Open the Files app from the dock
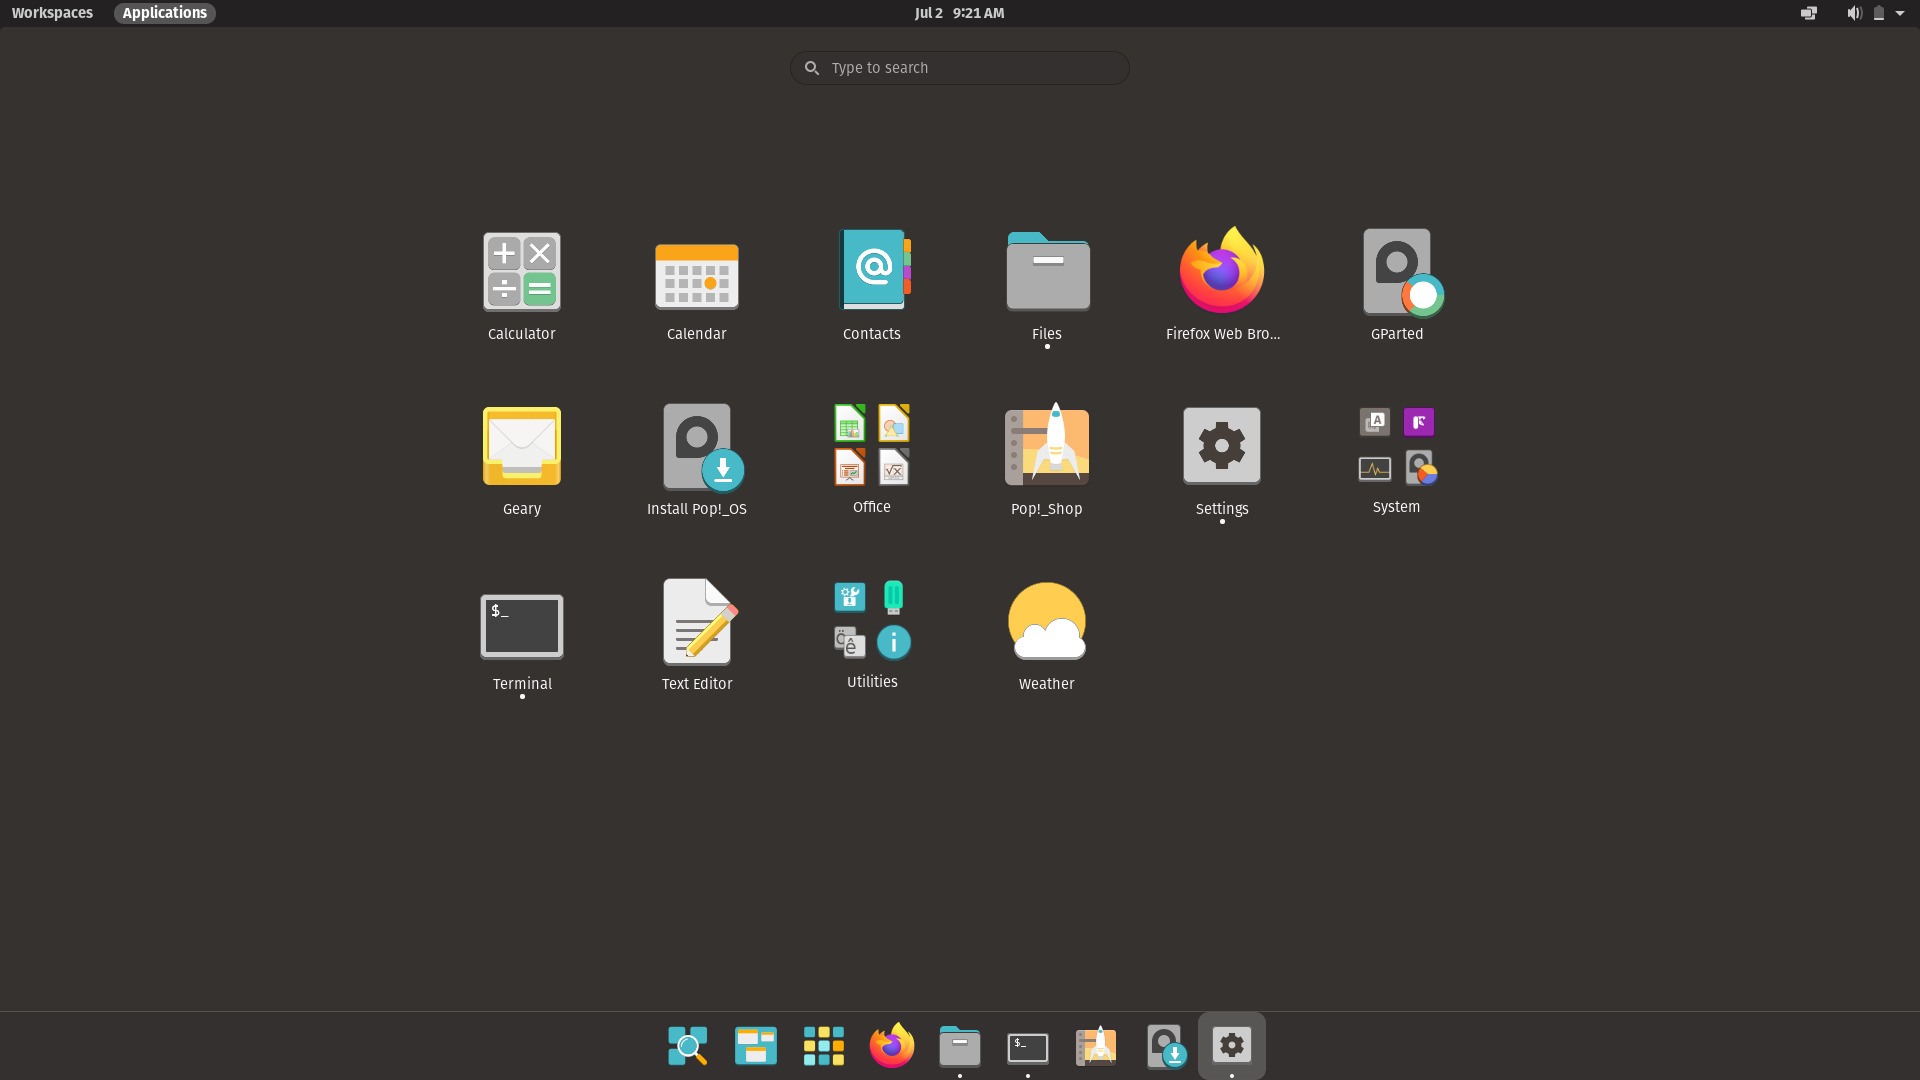 click(x=959, y=1045)
